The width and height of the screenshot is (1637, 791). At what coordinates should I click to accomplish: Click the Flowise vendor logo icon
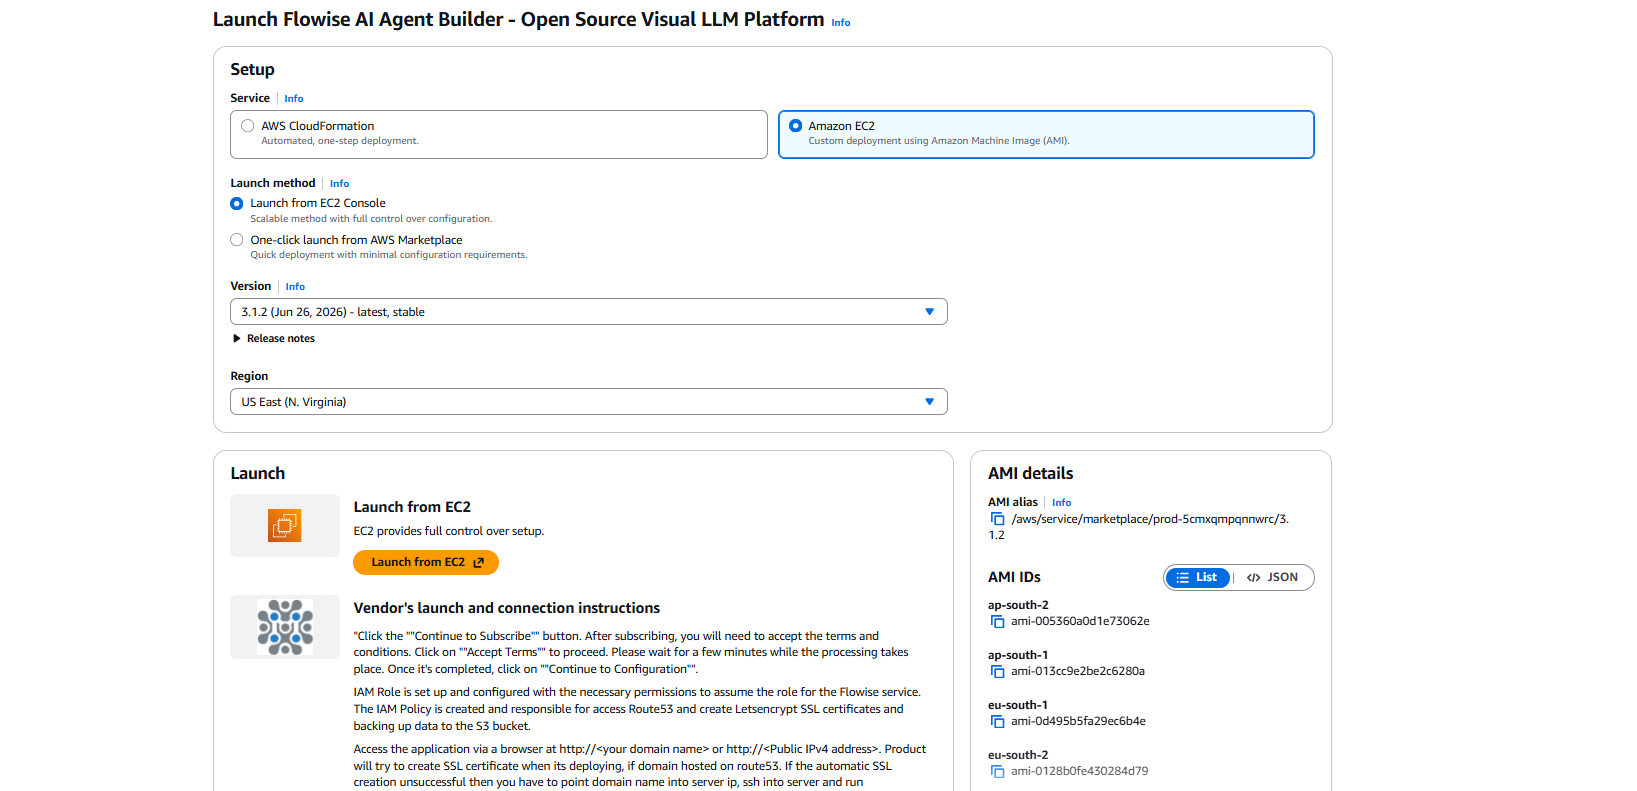pyautogui.click(x=285, y=627)
